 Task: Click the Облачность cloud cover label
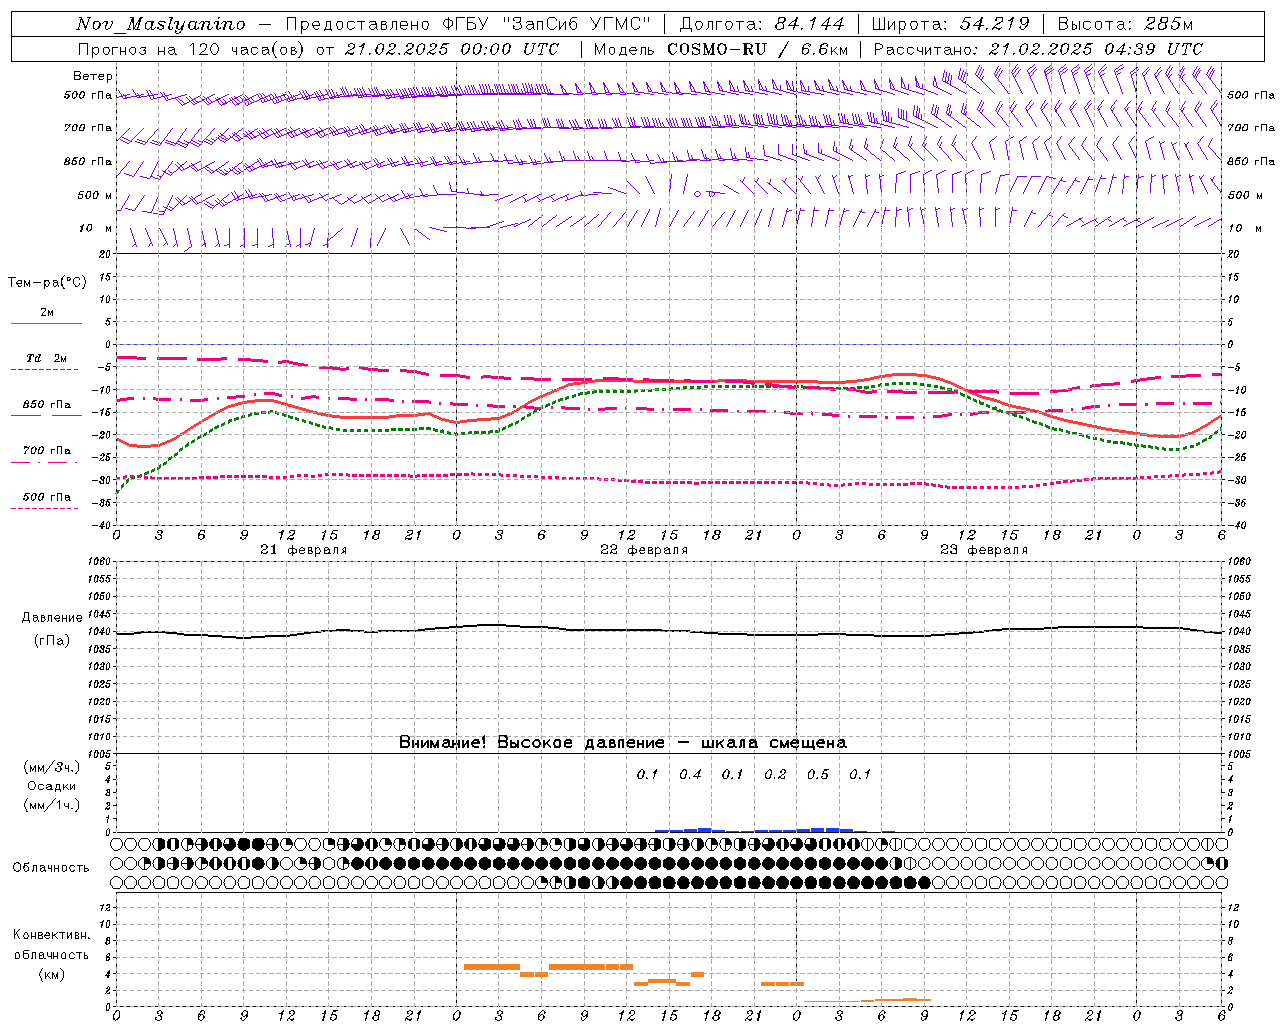point(51,867)
